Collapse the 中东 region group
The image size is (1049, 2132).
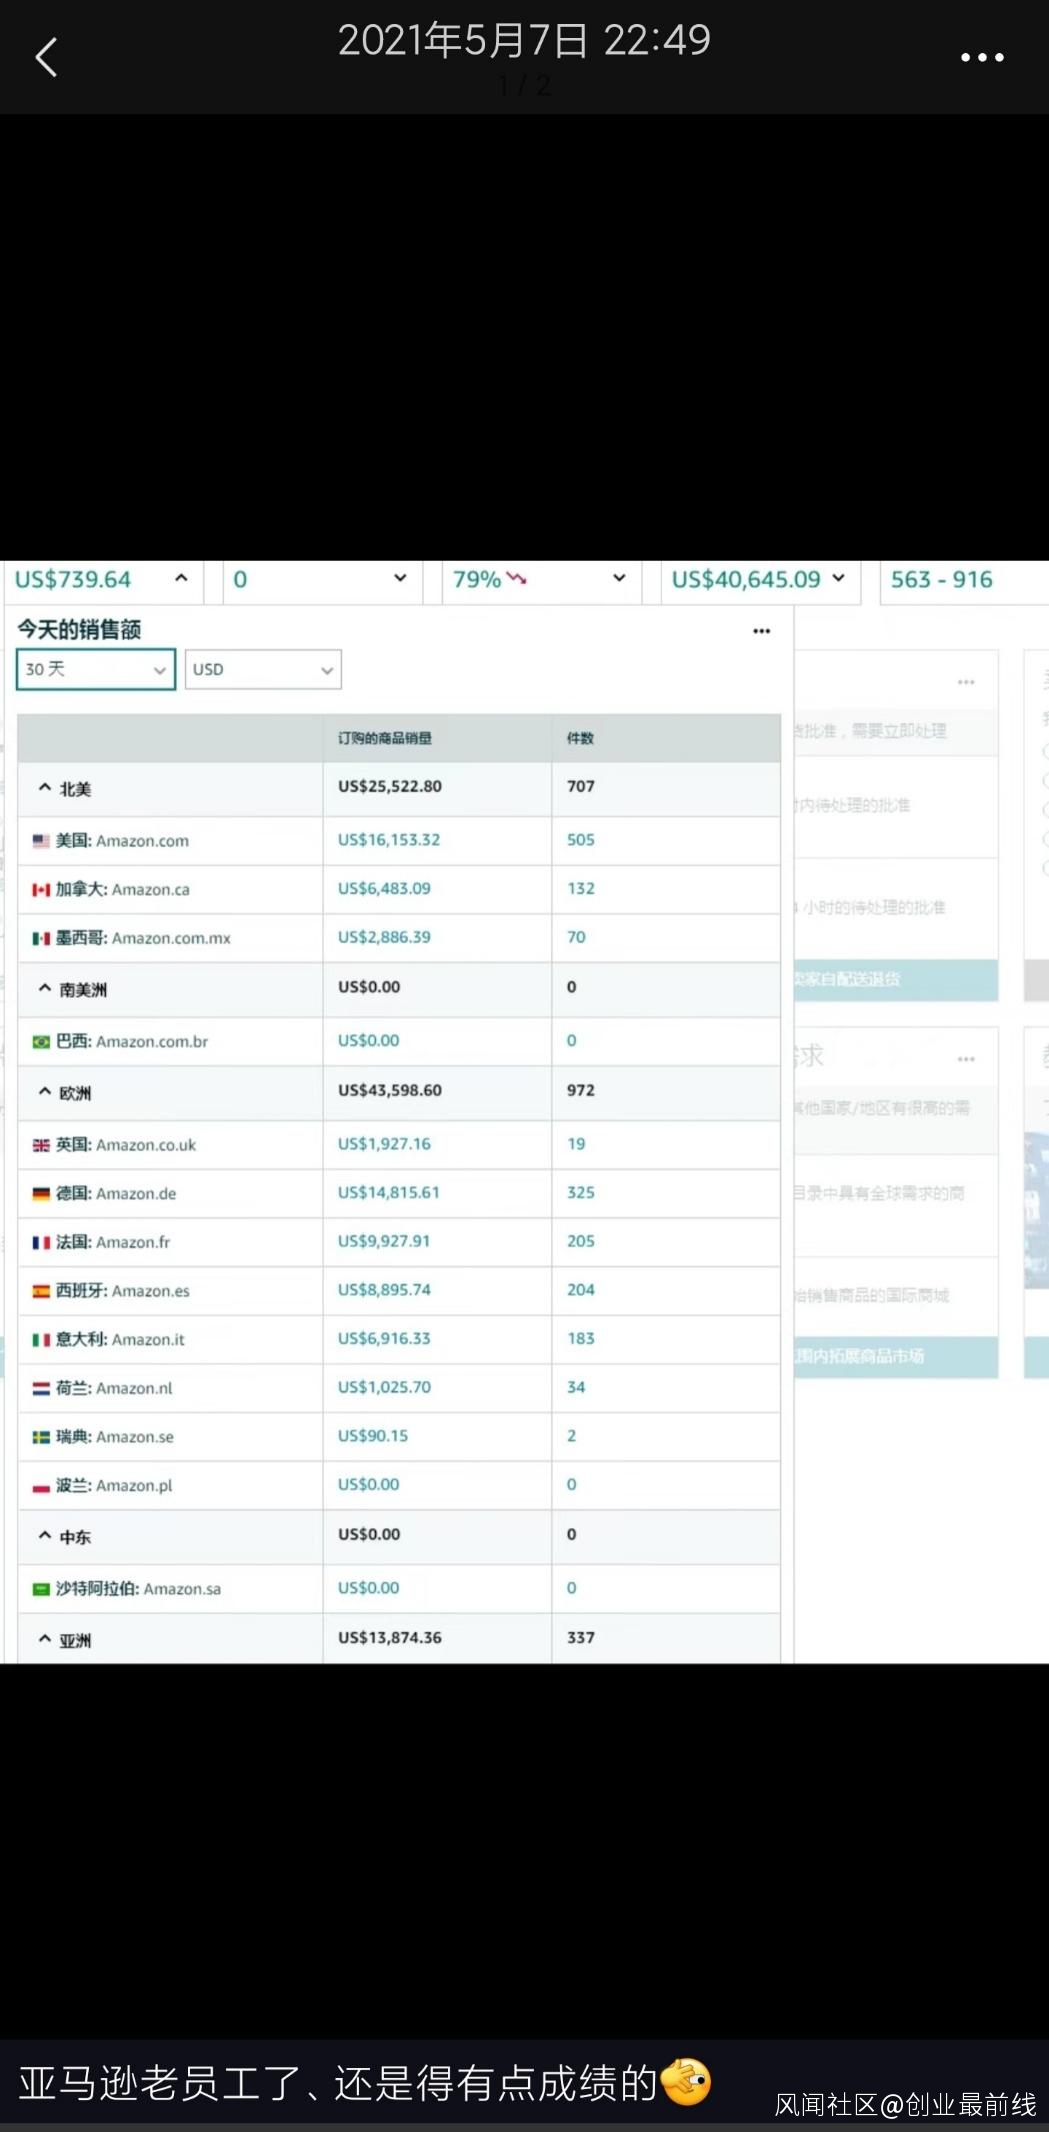pyautogui.click(x=45, y=1536)
